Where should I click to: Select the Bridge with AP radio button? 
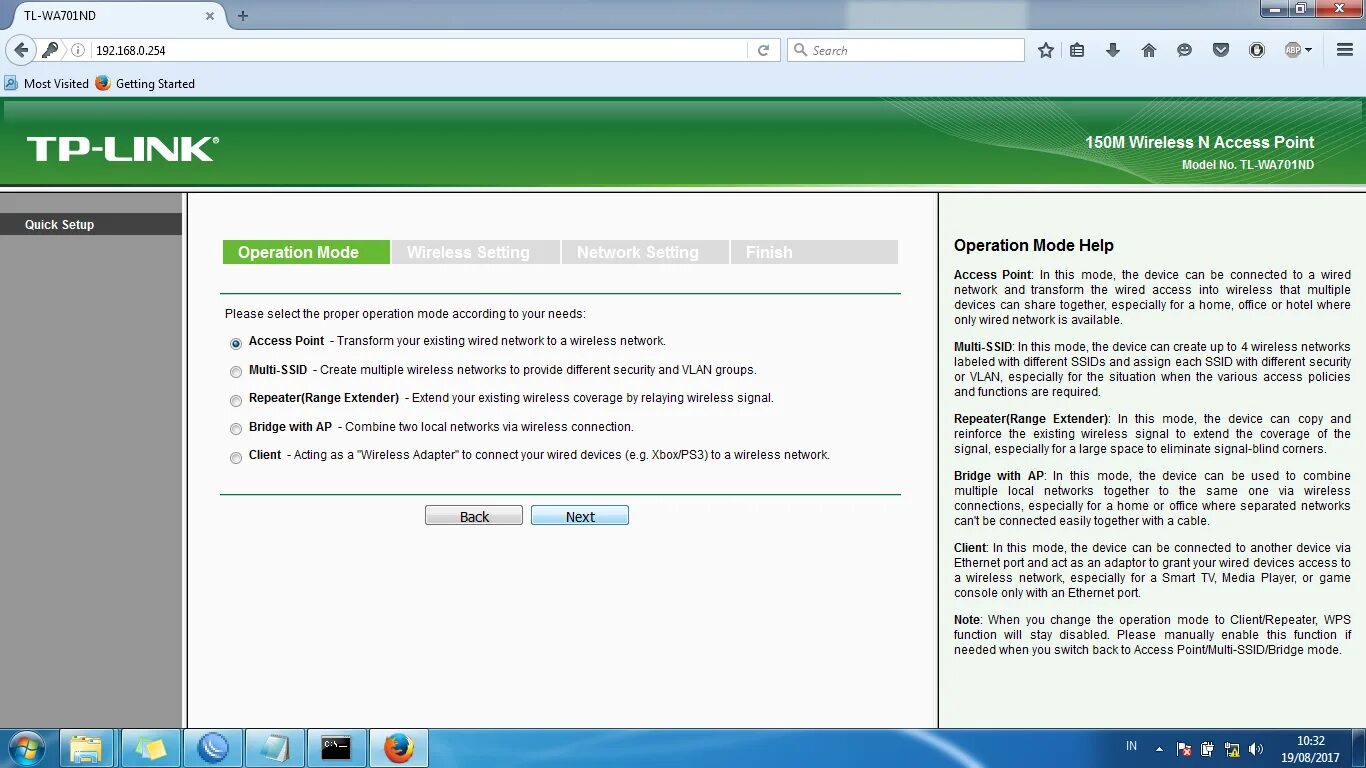[x=236, y=429]
